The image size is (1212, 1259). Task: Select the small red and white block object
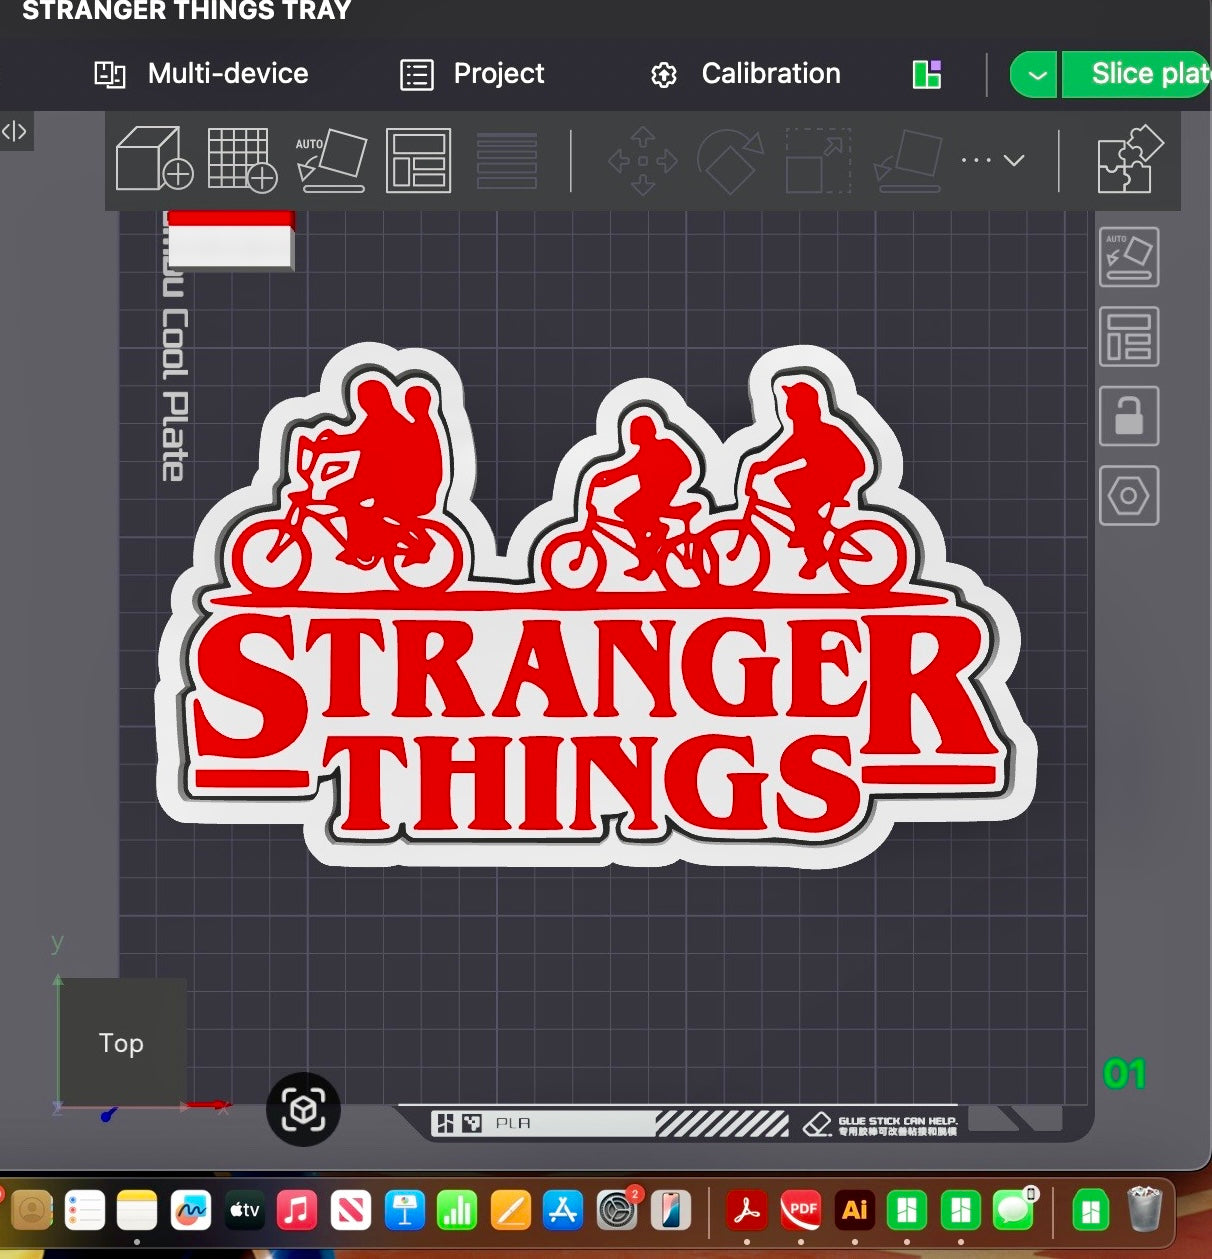[x=231, y=240]
